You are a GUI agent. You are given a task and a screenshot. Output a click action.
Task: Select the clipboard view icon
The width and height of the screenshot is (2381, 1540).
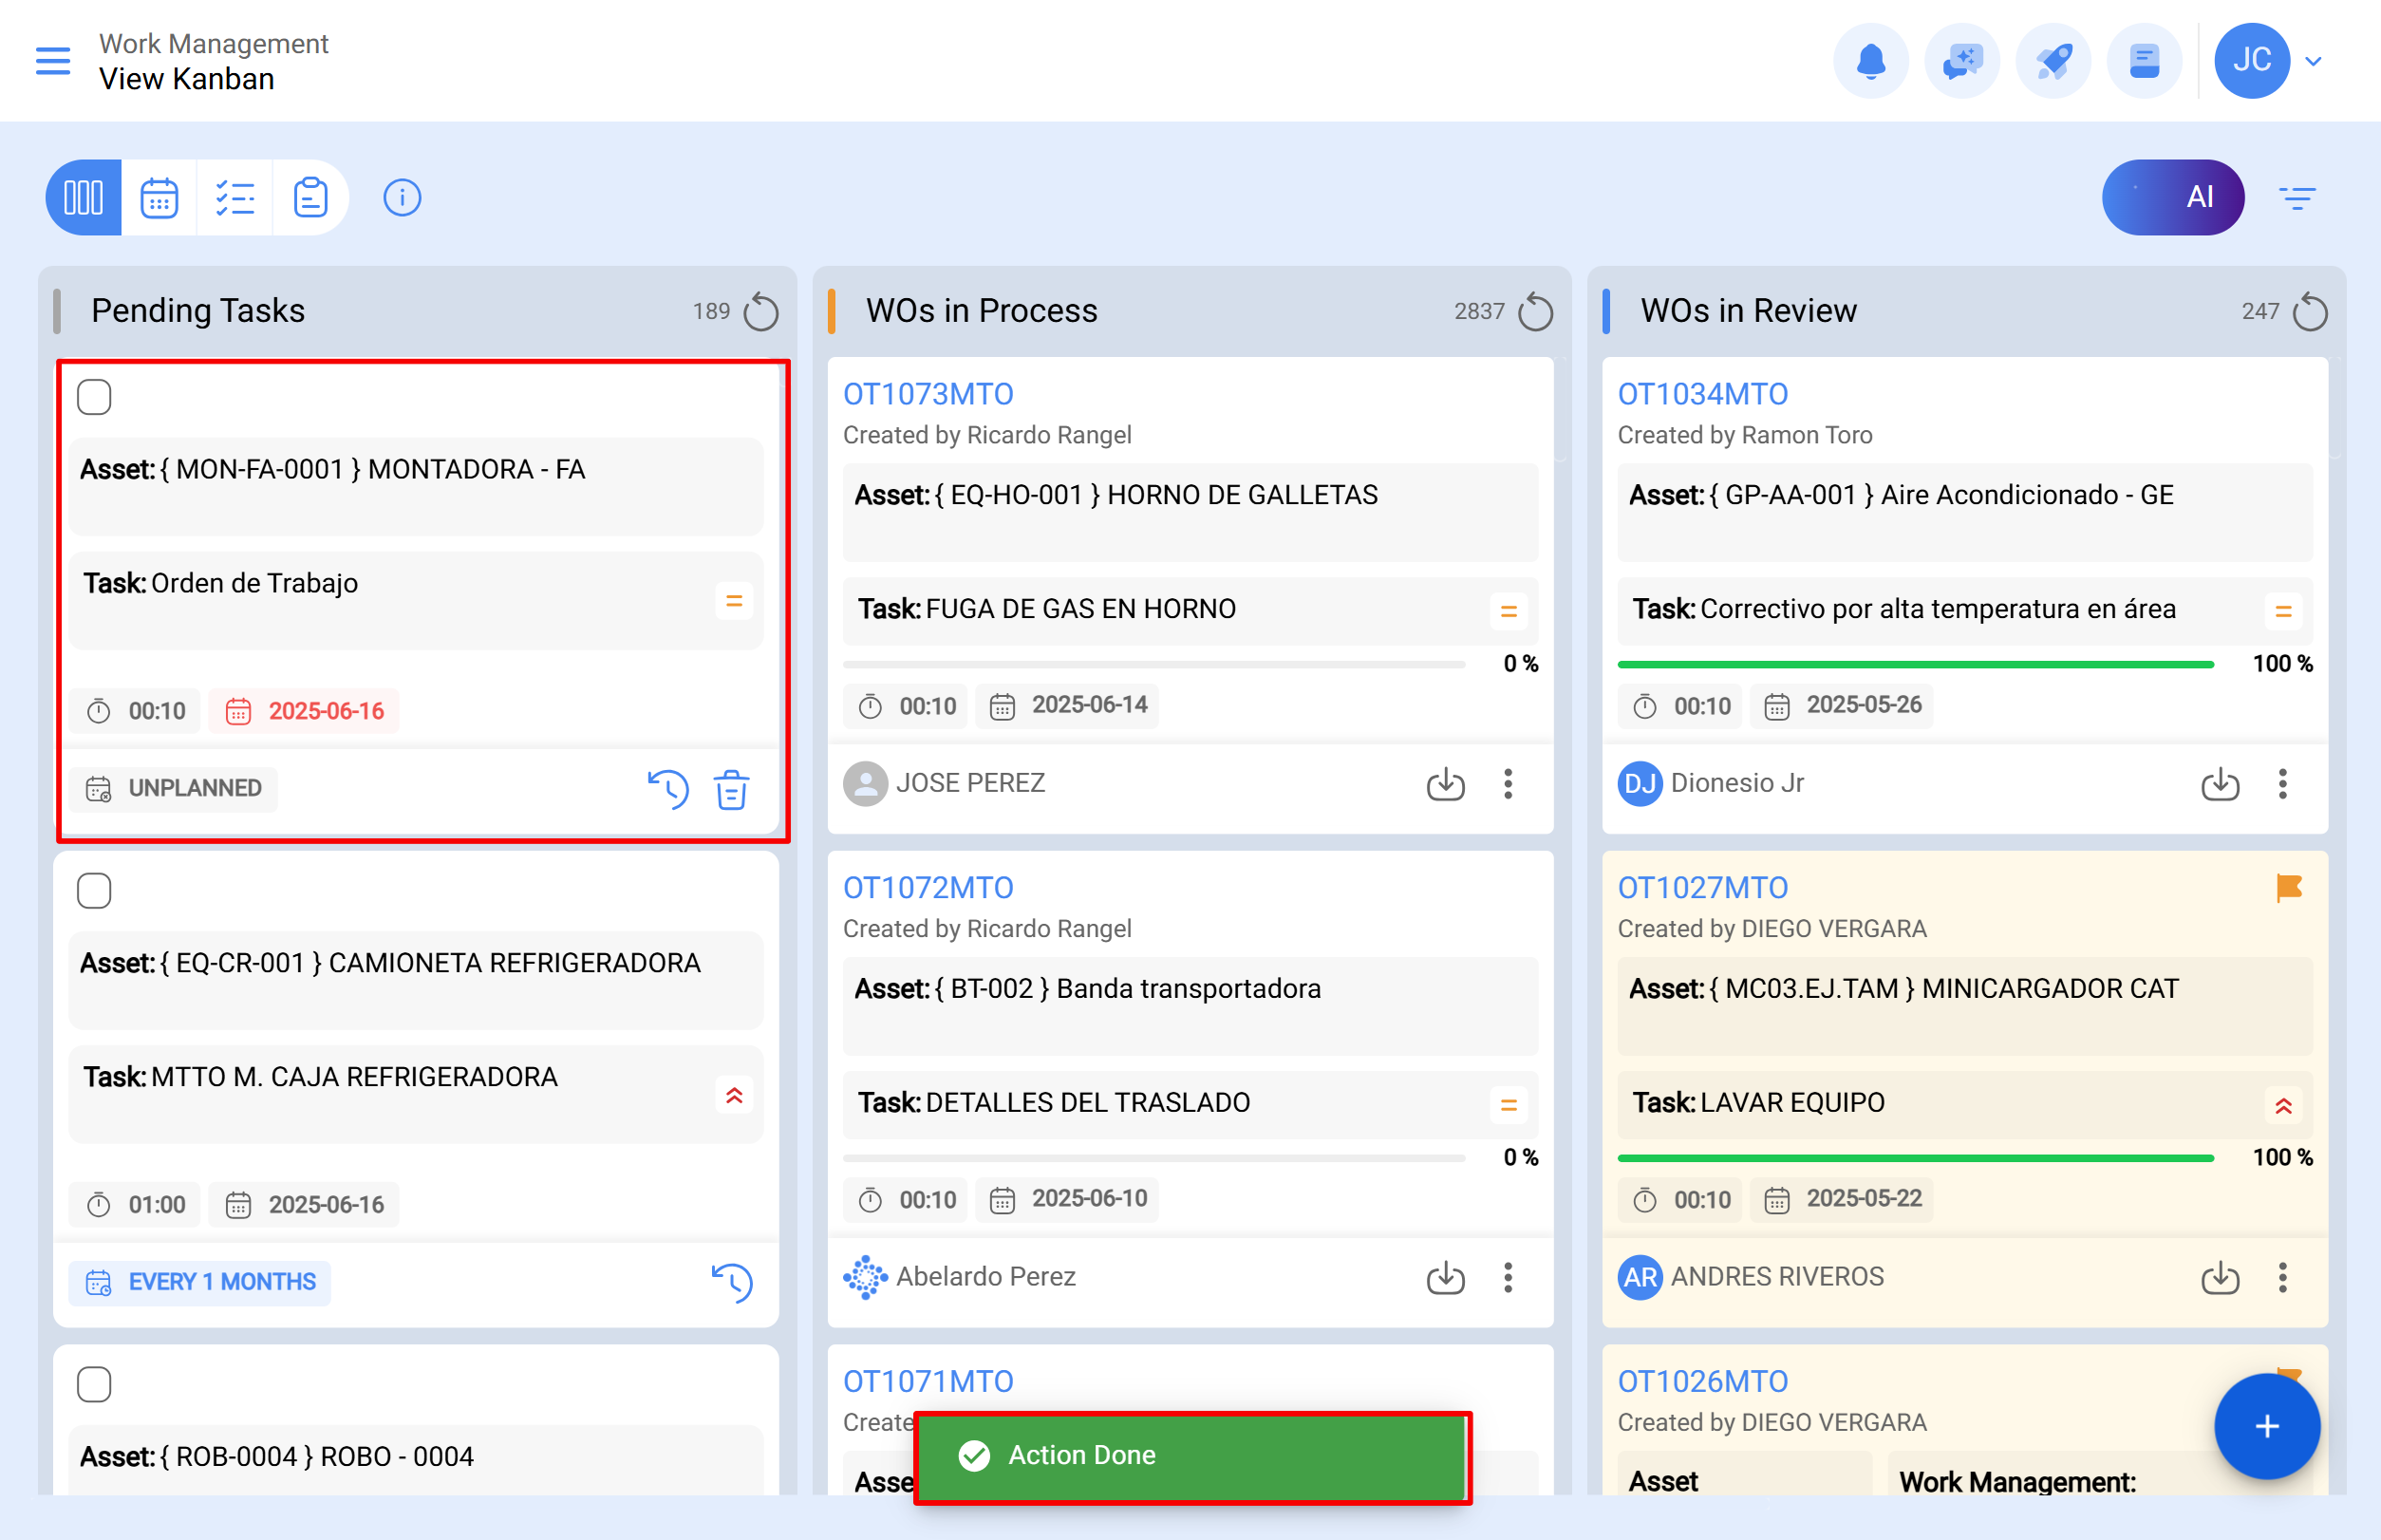click(310, 197)
